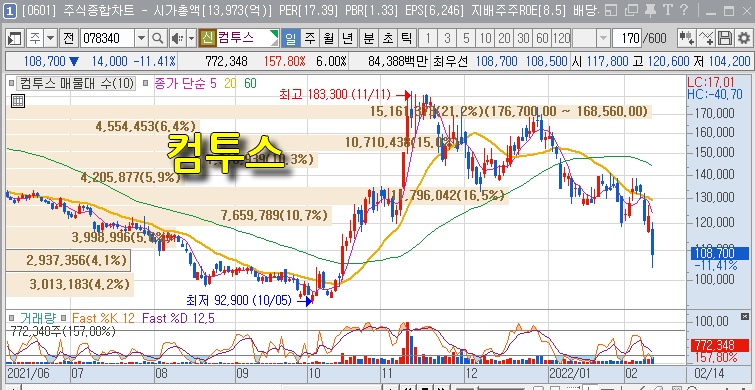
Task: Click the 4,554,453(6.4%) volume profile bar
Action: [103, 126]
